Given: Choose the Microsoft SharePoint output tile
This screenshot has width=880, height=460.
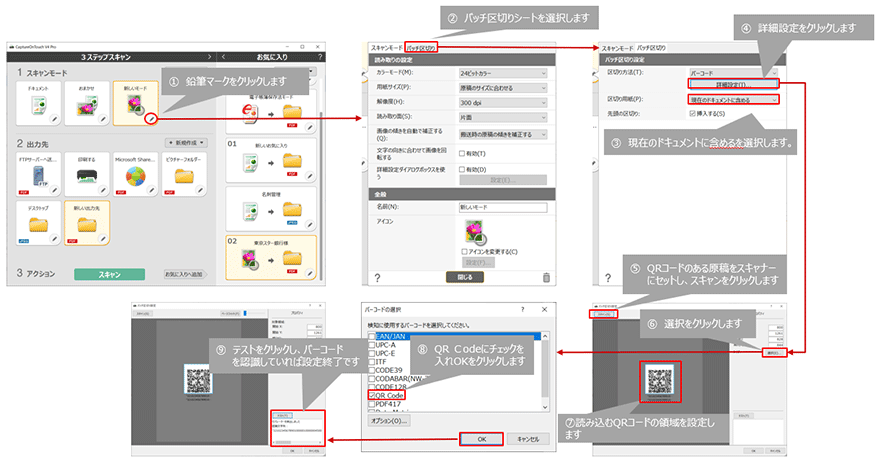Looking at the screenshot, I should point(133,174).
